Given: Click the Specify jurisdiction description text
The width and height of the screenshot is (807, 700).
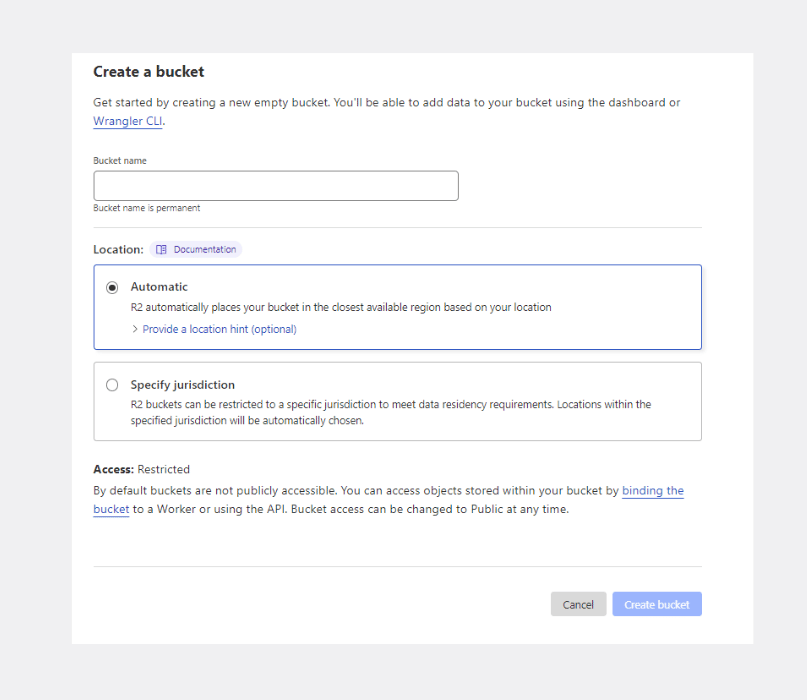Looking at the screenshot, I should tap(391, 412).
